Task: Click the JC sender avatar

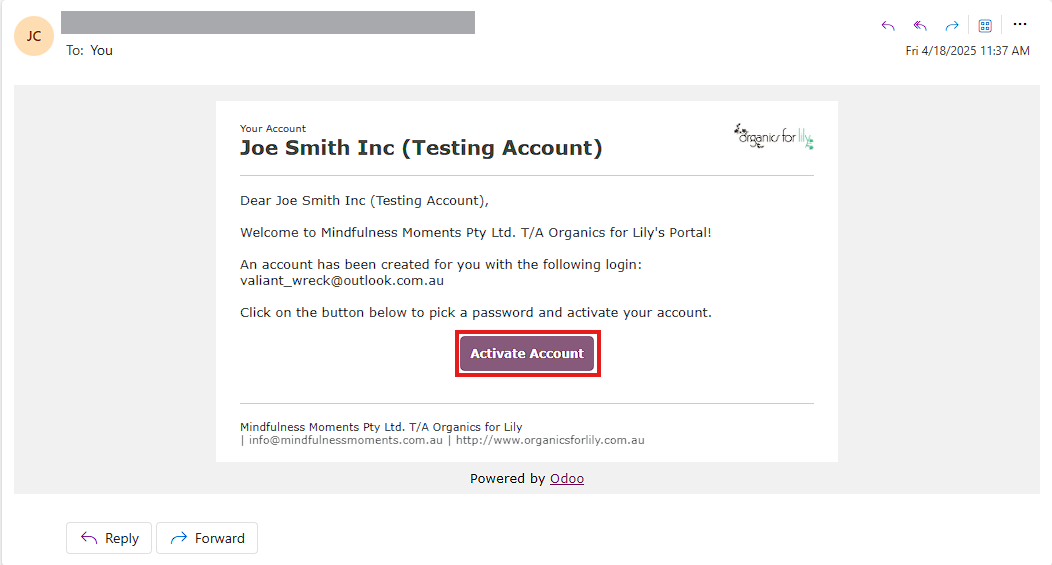Action: (x=34, y=36)
